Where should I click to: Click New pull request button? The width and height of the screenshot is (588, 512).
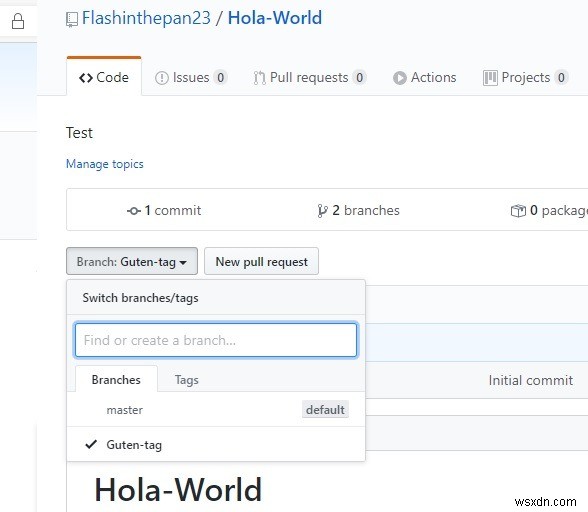[261, 261]
